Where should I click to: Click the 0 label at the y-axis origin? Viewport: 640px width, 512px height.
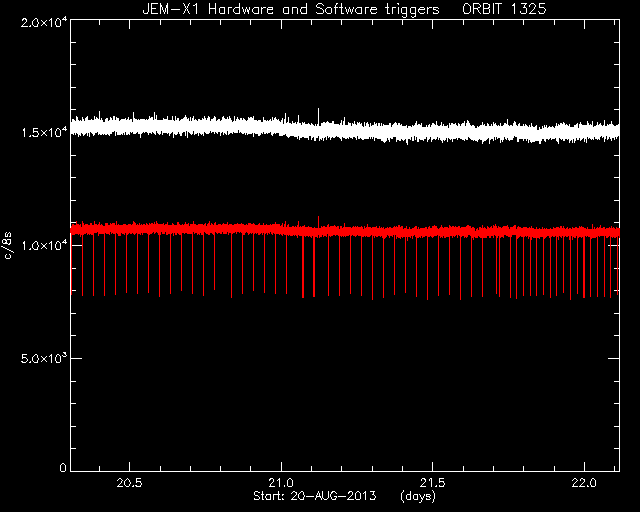pos(63,467)
